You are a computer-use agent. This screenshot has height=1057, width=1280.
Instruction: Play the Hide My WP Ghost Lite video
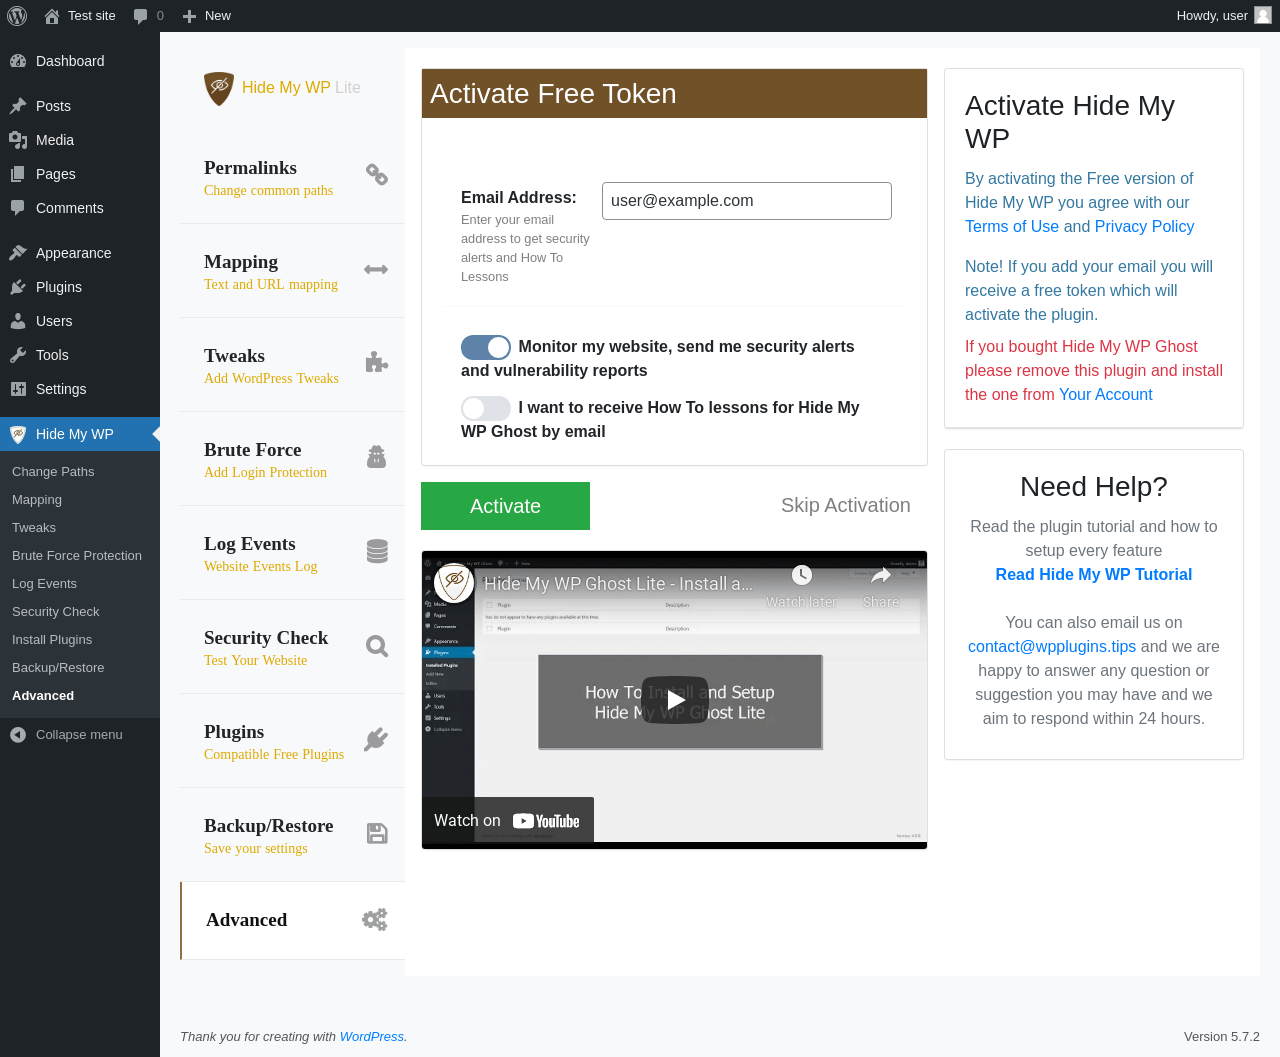[676, 700]
